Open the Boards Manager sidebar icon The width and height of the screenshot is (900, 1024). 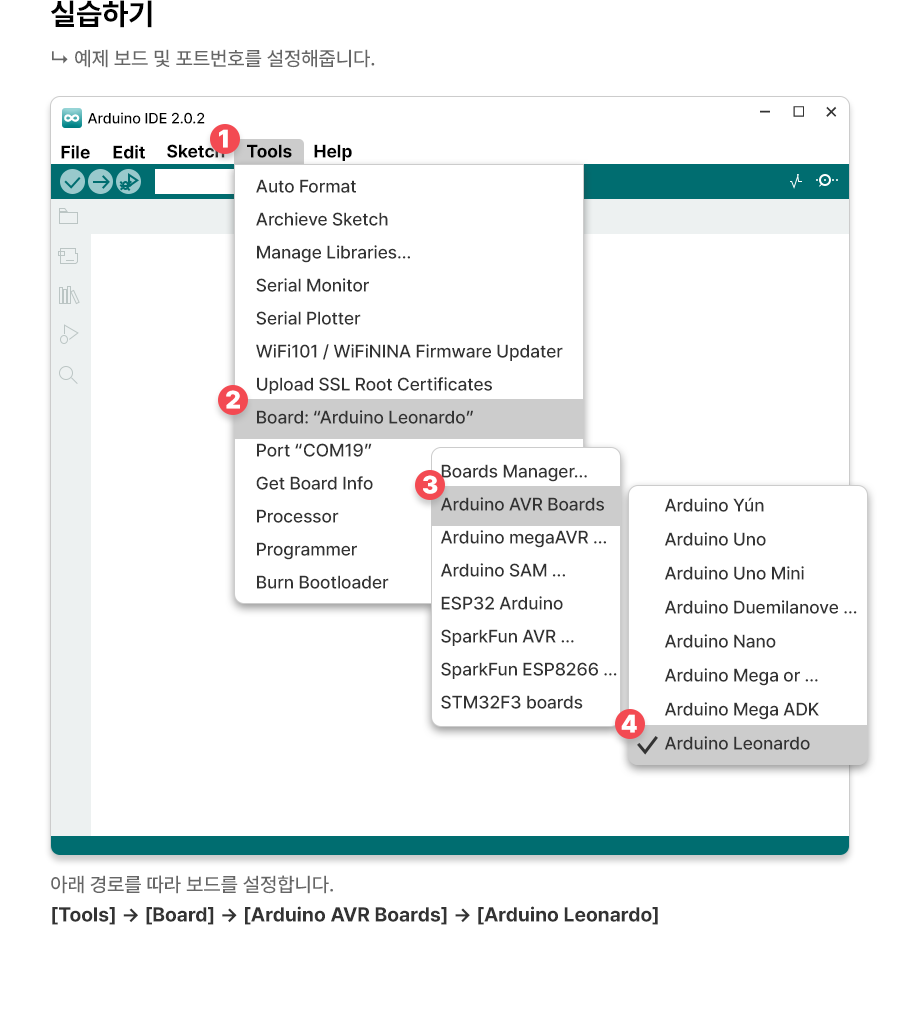point(68,256)
